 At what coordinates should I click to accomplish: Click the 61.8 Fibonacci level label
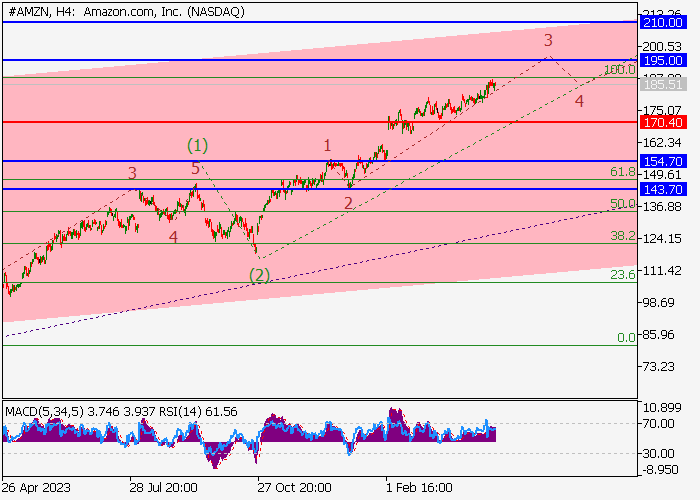pyautogui.click(x=623, y=171)
